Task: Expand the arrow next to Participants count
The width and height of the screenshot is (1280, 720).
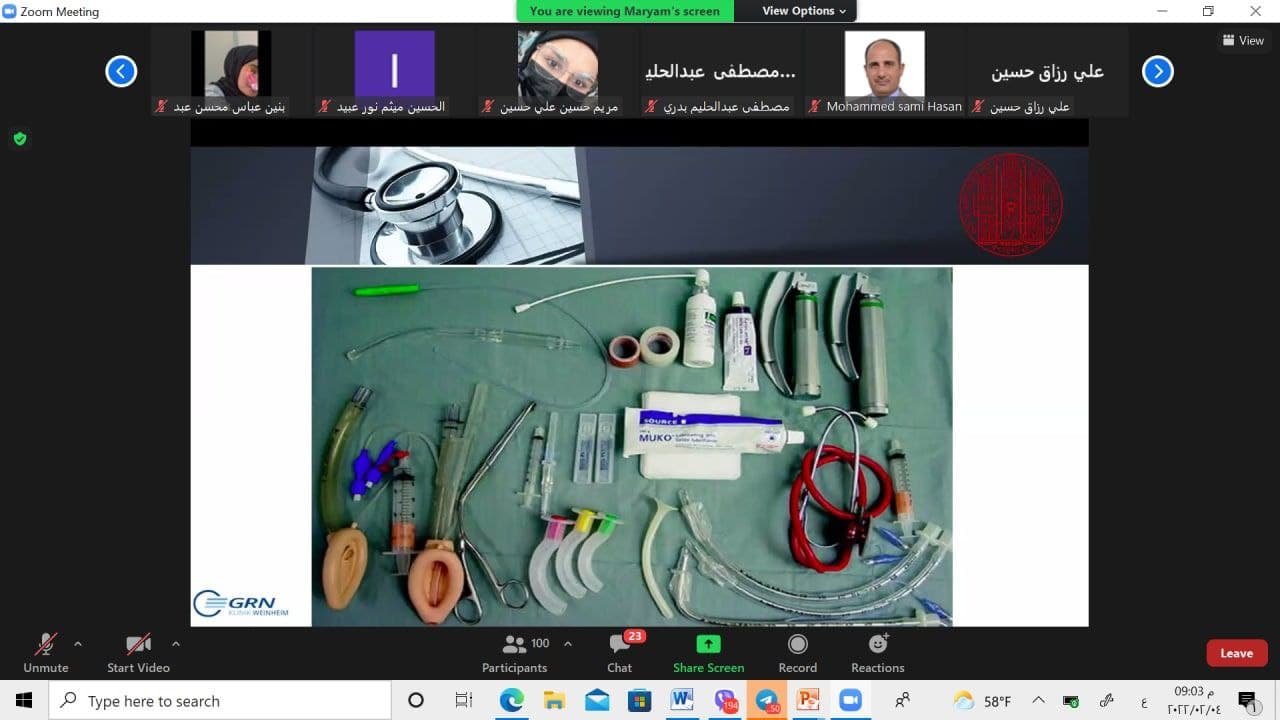Action: (568, 644)
